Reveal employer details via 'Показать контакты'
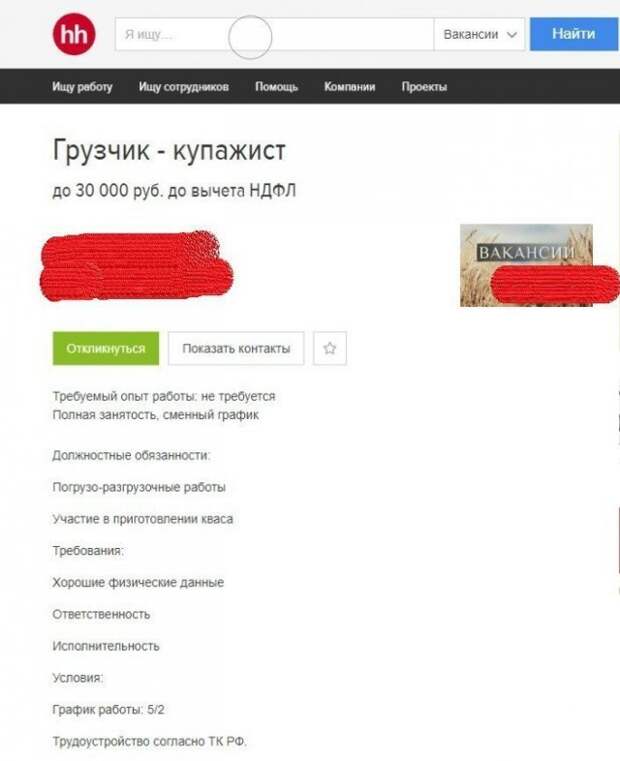 [x=236, y=348]
